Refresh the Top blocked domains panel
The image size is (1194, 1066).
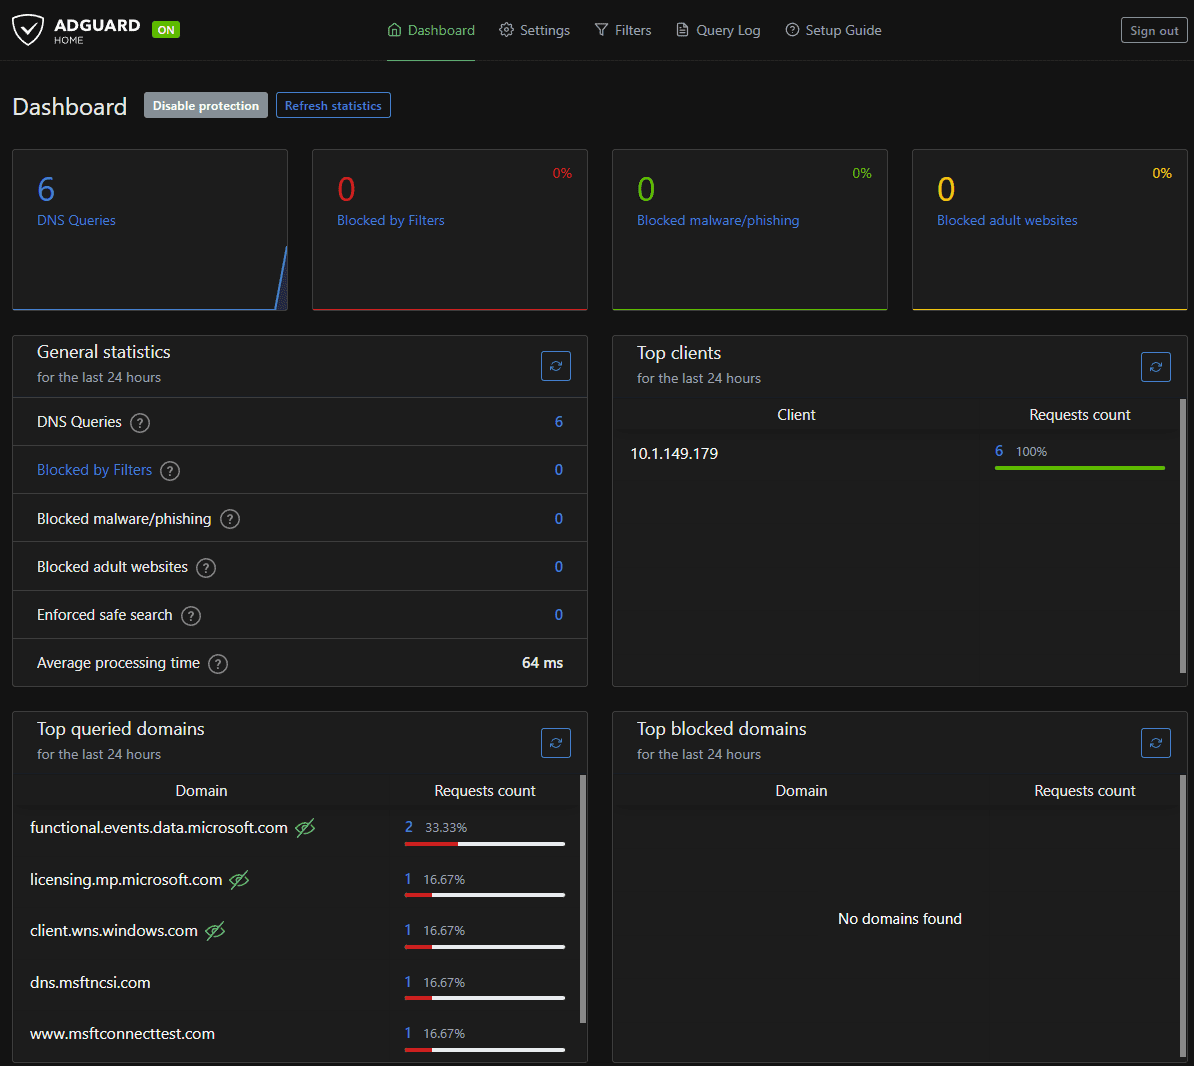click(x=1155, y=743)
